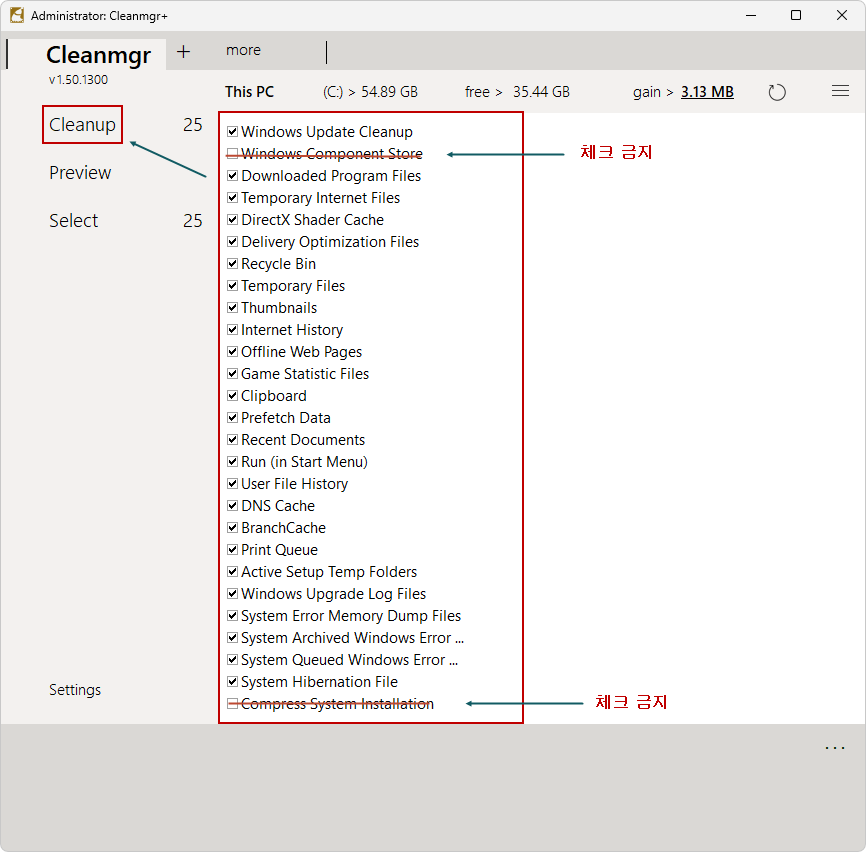The image size is (866, 852).
Task: Close the Cleanmgr+ window
Action: click(842, 15)
